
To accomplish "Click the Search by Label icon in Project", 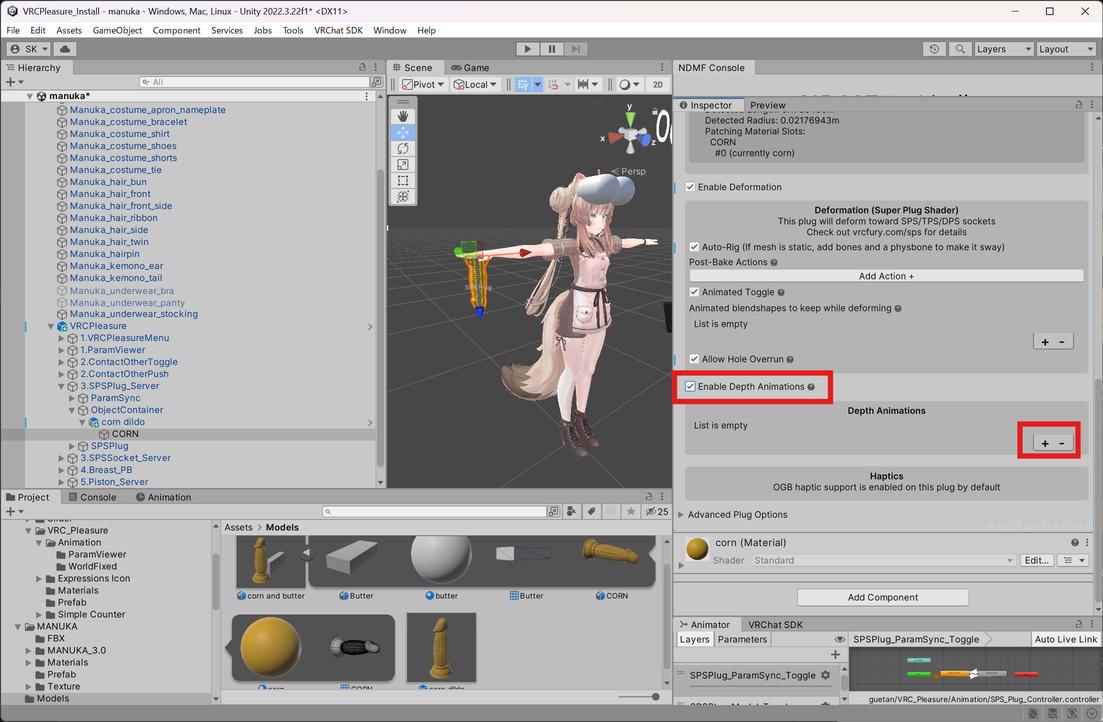I will 592,512.
